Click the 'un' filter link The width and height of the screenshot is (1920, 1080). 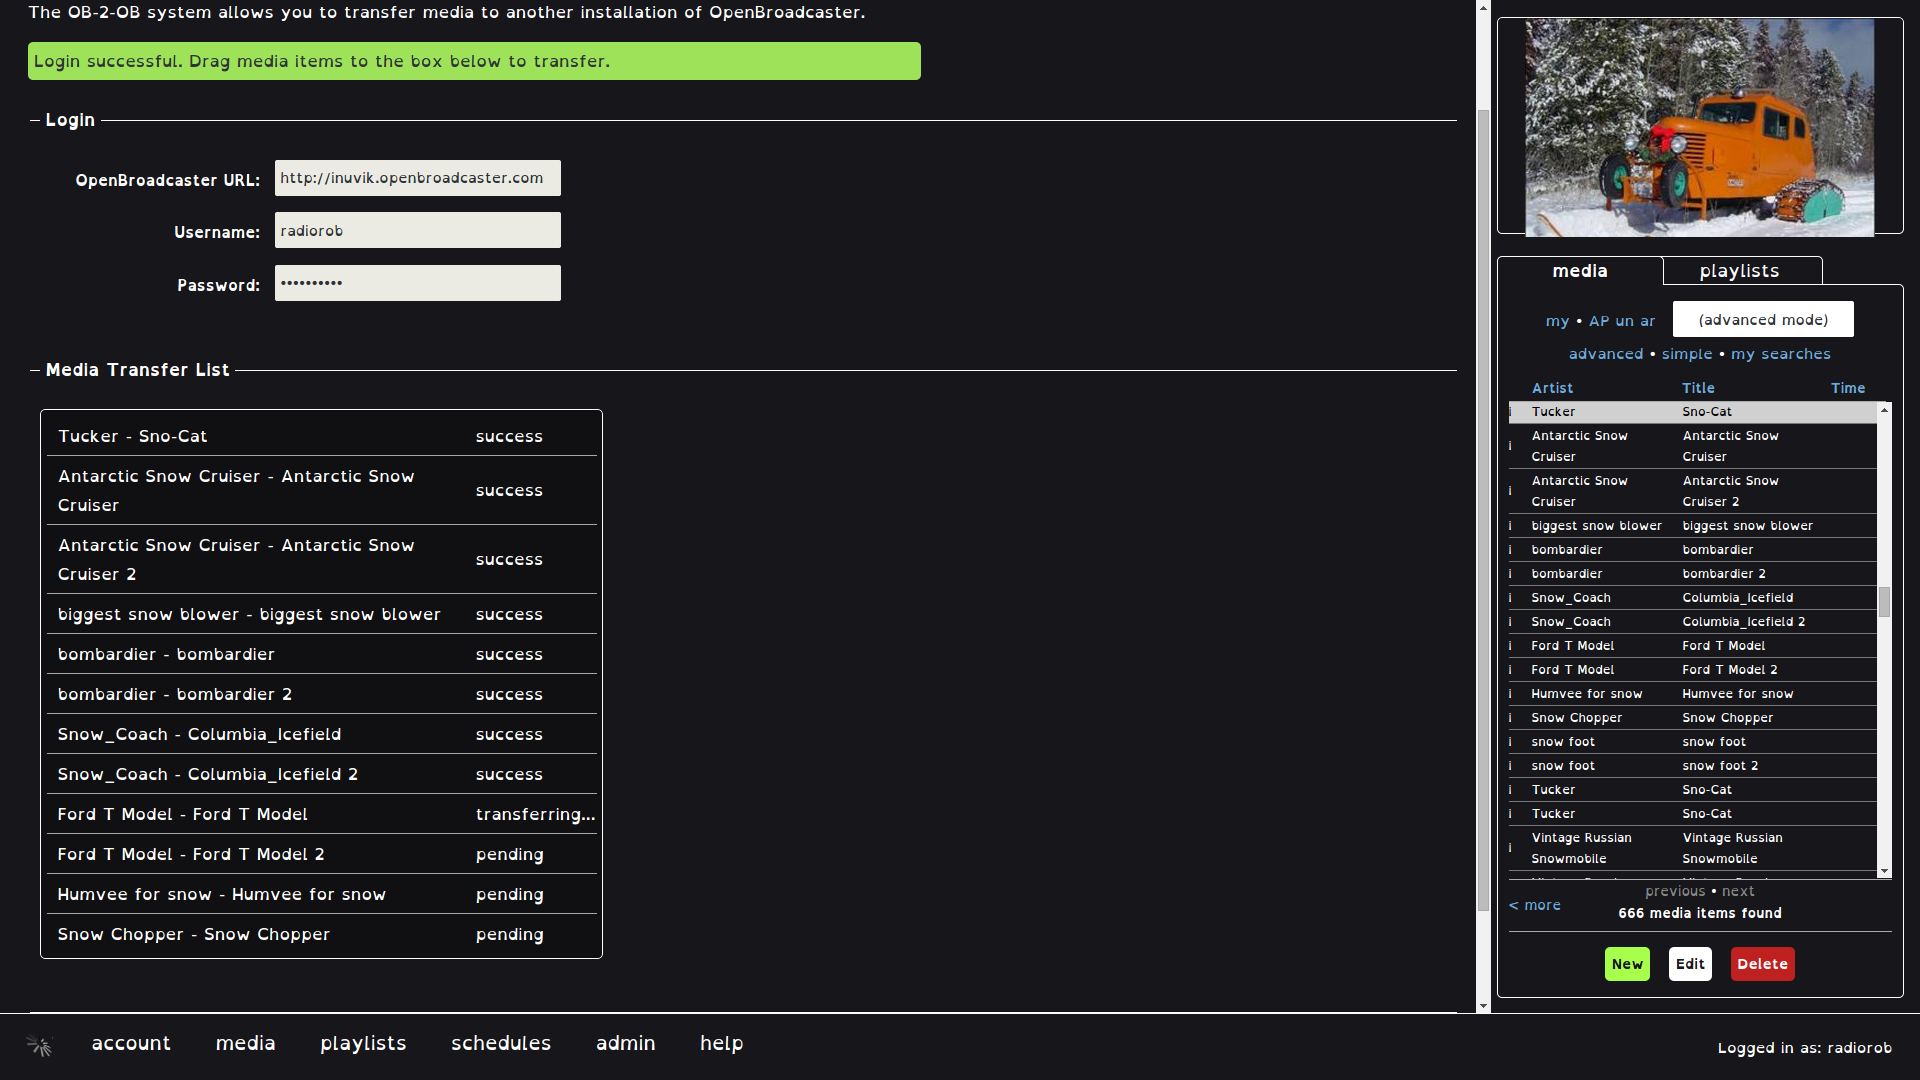click(1625, 321)
